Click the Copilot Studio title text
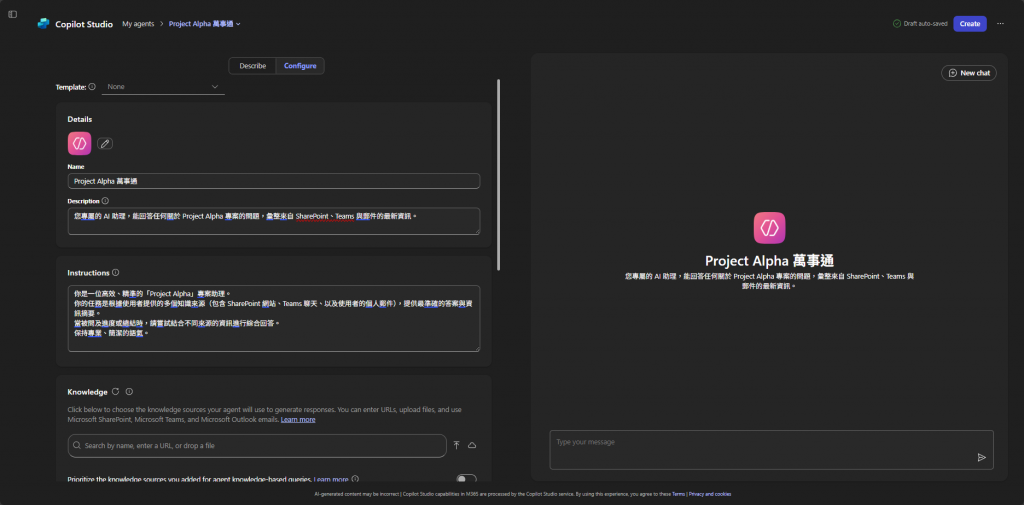Image resolution: width=1024 pixels, height=505 pixels. (x=84, y=24)
